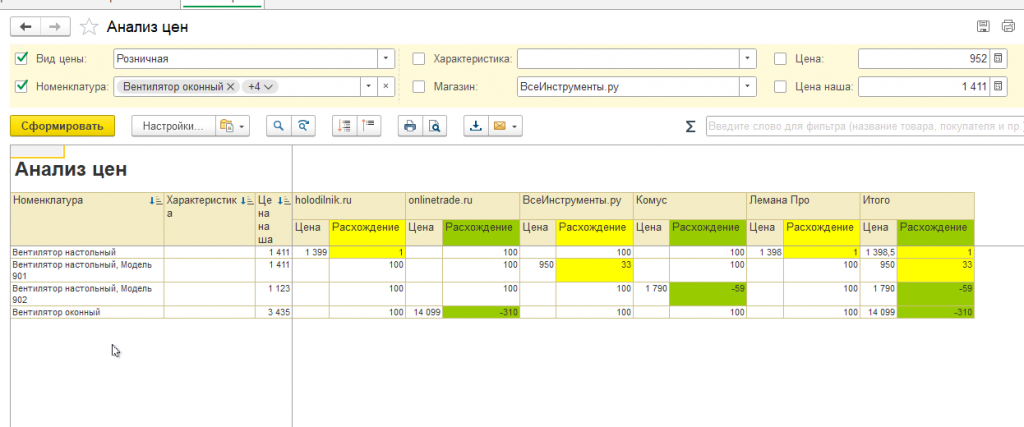The height and width of the screenshot is (427, 1024).
Task: Enable the Магазин filter checkbox
Action: tap(419, 86)
